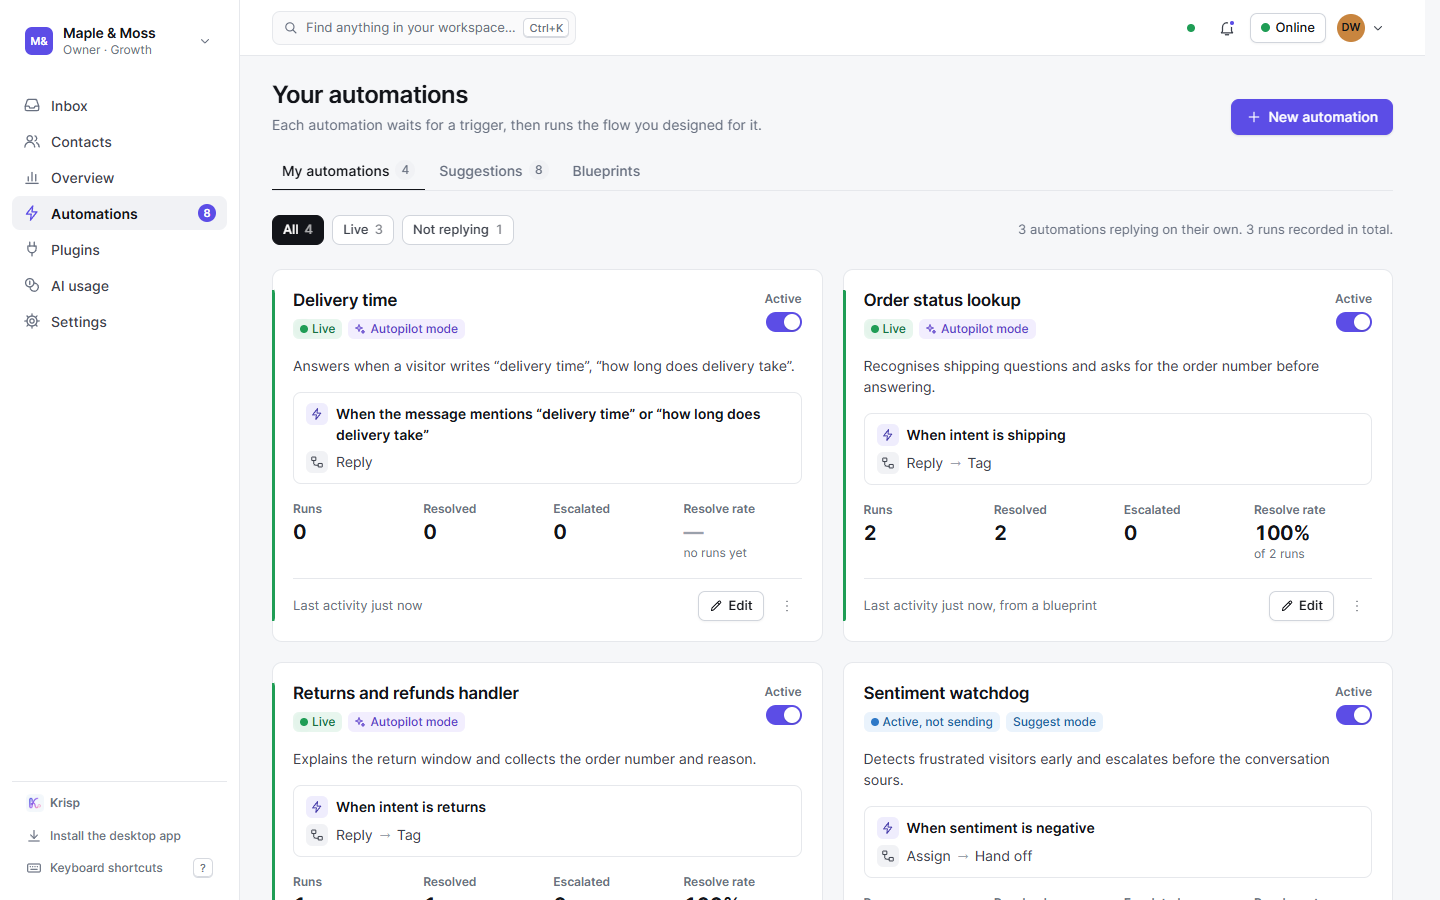The height and width of the screenshot is (900, 1440).
Task: Filter by Not replying automations
Action: (458, 230)
